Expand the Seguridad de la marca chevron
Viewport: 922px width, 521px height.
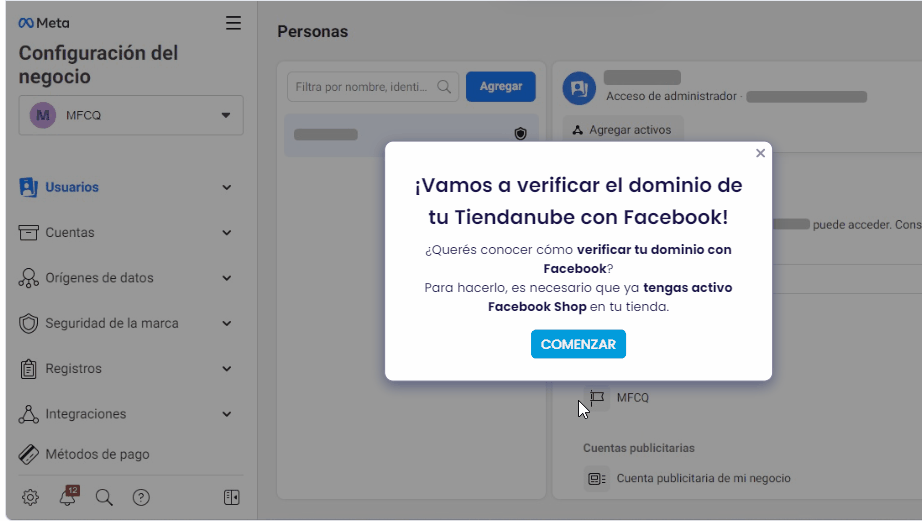click(x=226, y=323)
